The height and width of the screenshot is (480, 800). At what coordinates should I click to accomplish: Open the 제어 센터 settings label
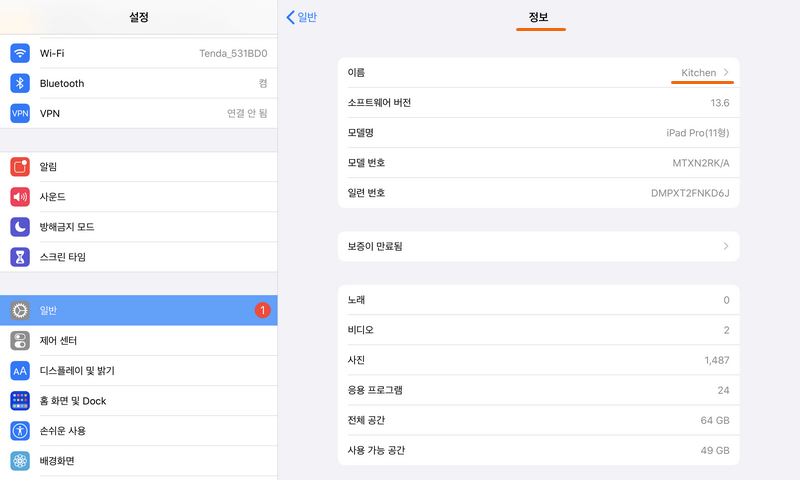click(x=58, y=340)
